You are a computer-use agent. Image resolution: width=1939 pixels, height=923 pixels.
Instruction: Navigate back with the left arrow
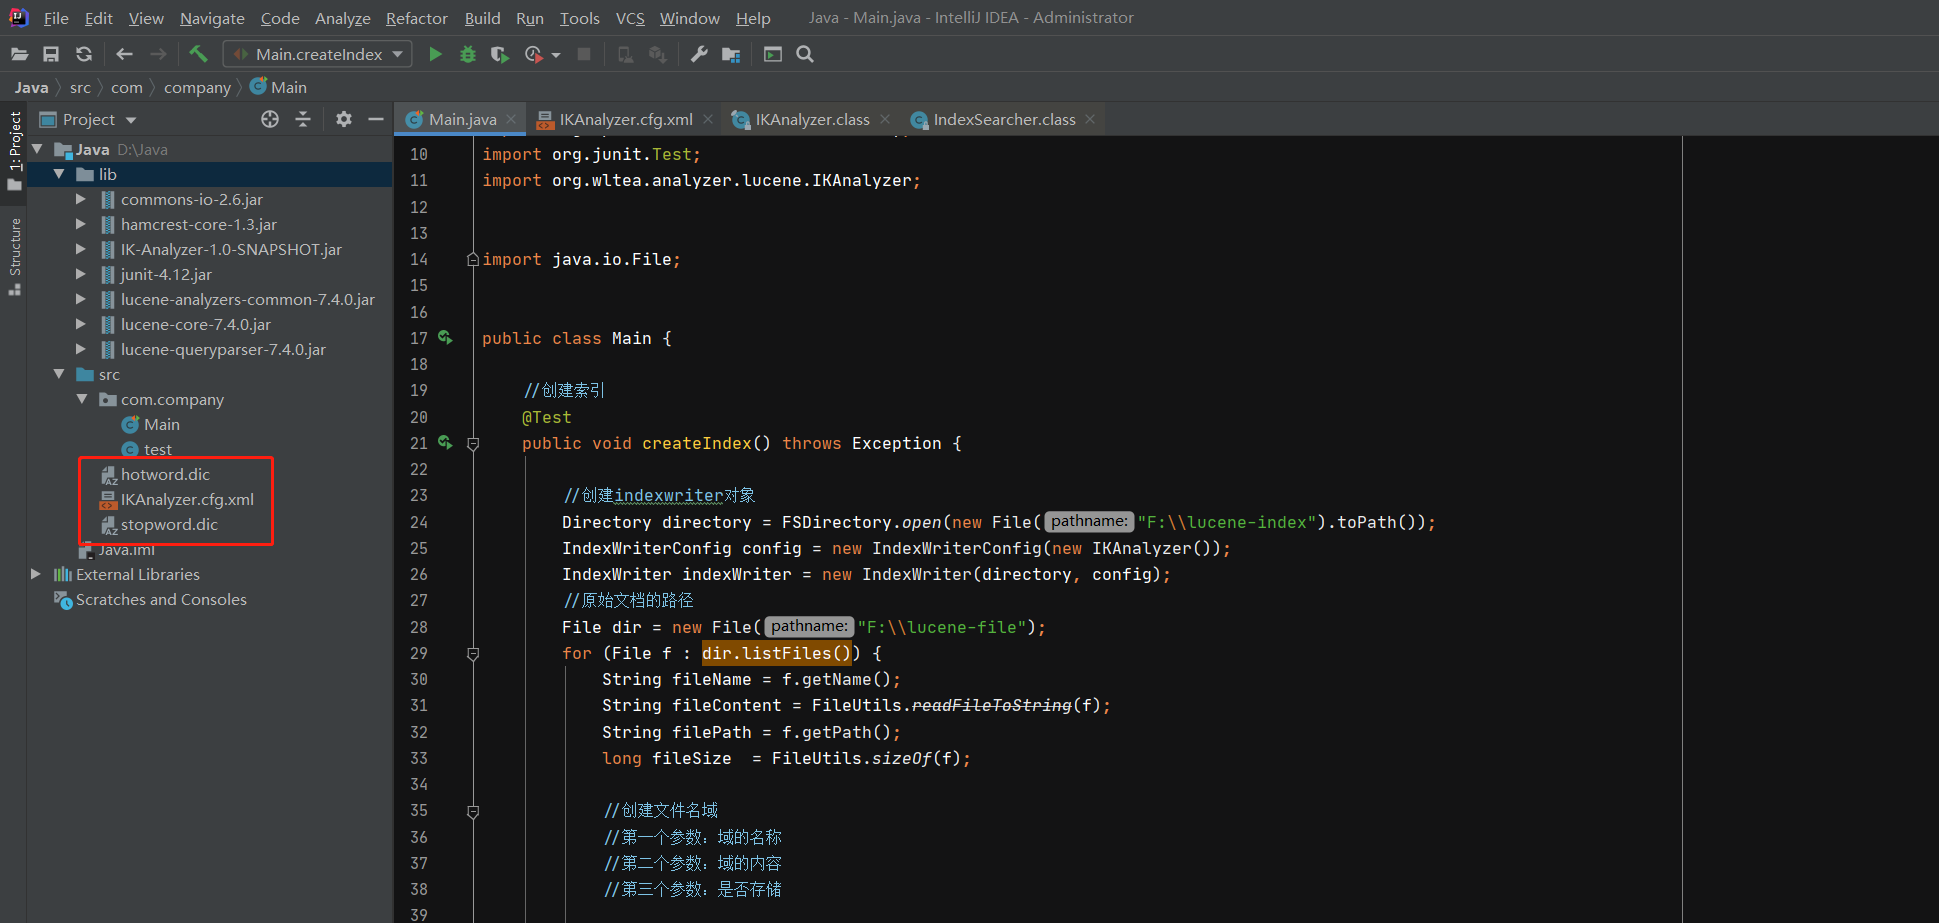125,54
